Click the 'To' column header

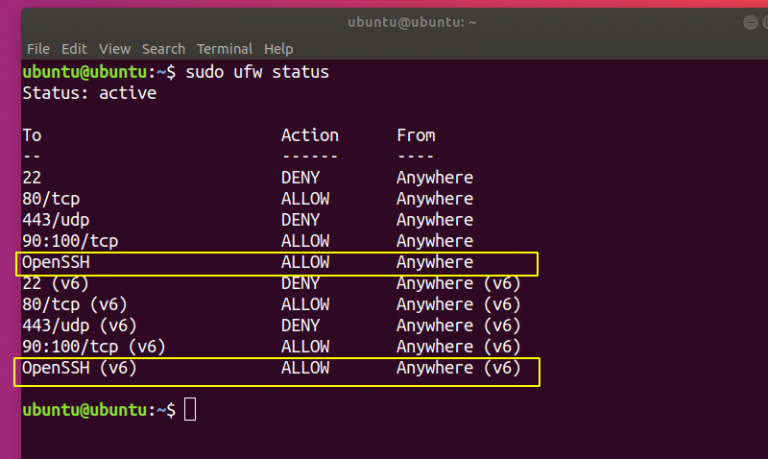[x=32, y=135]
